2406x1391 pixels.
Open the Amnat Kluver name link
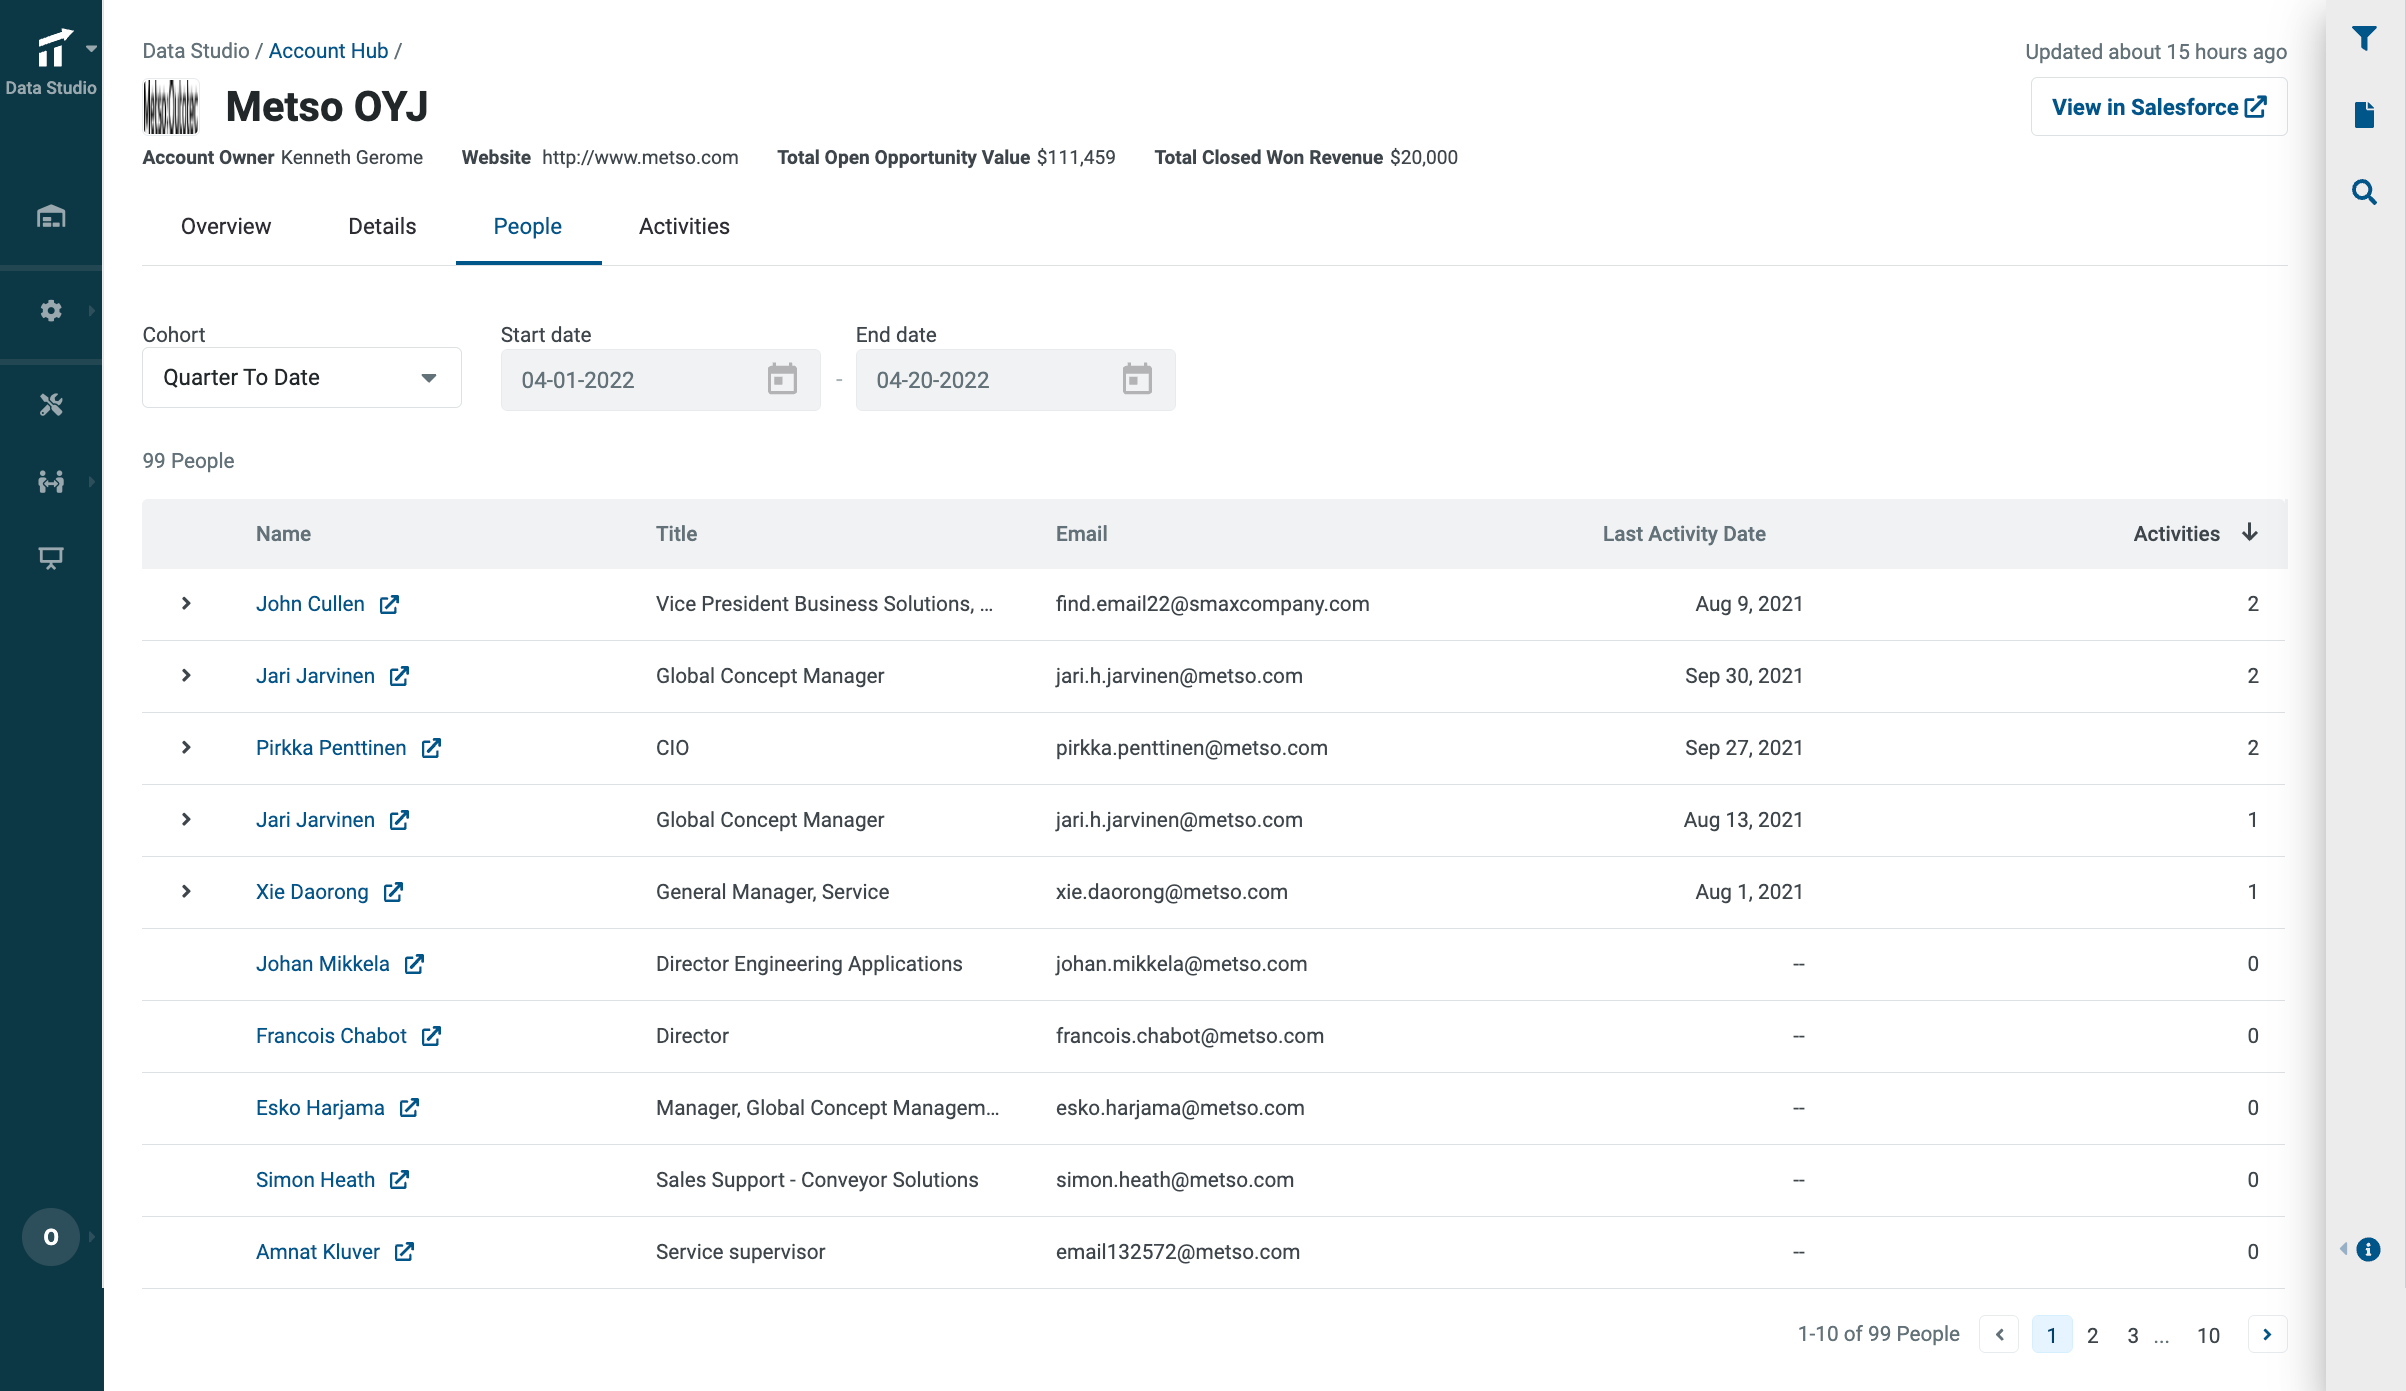[318, 1252]
